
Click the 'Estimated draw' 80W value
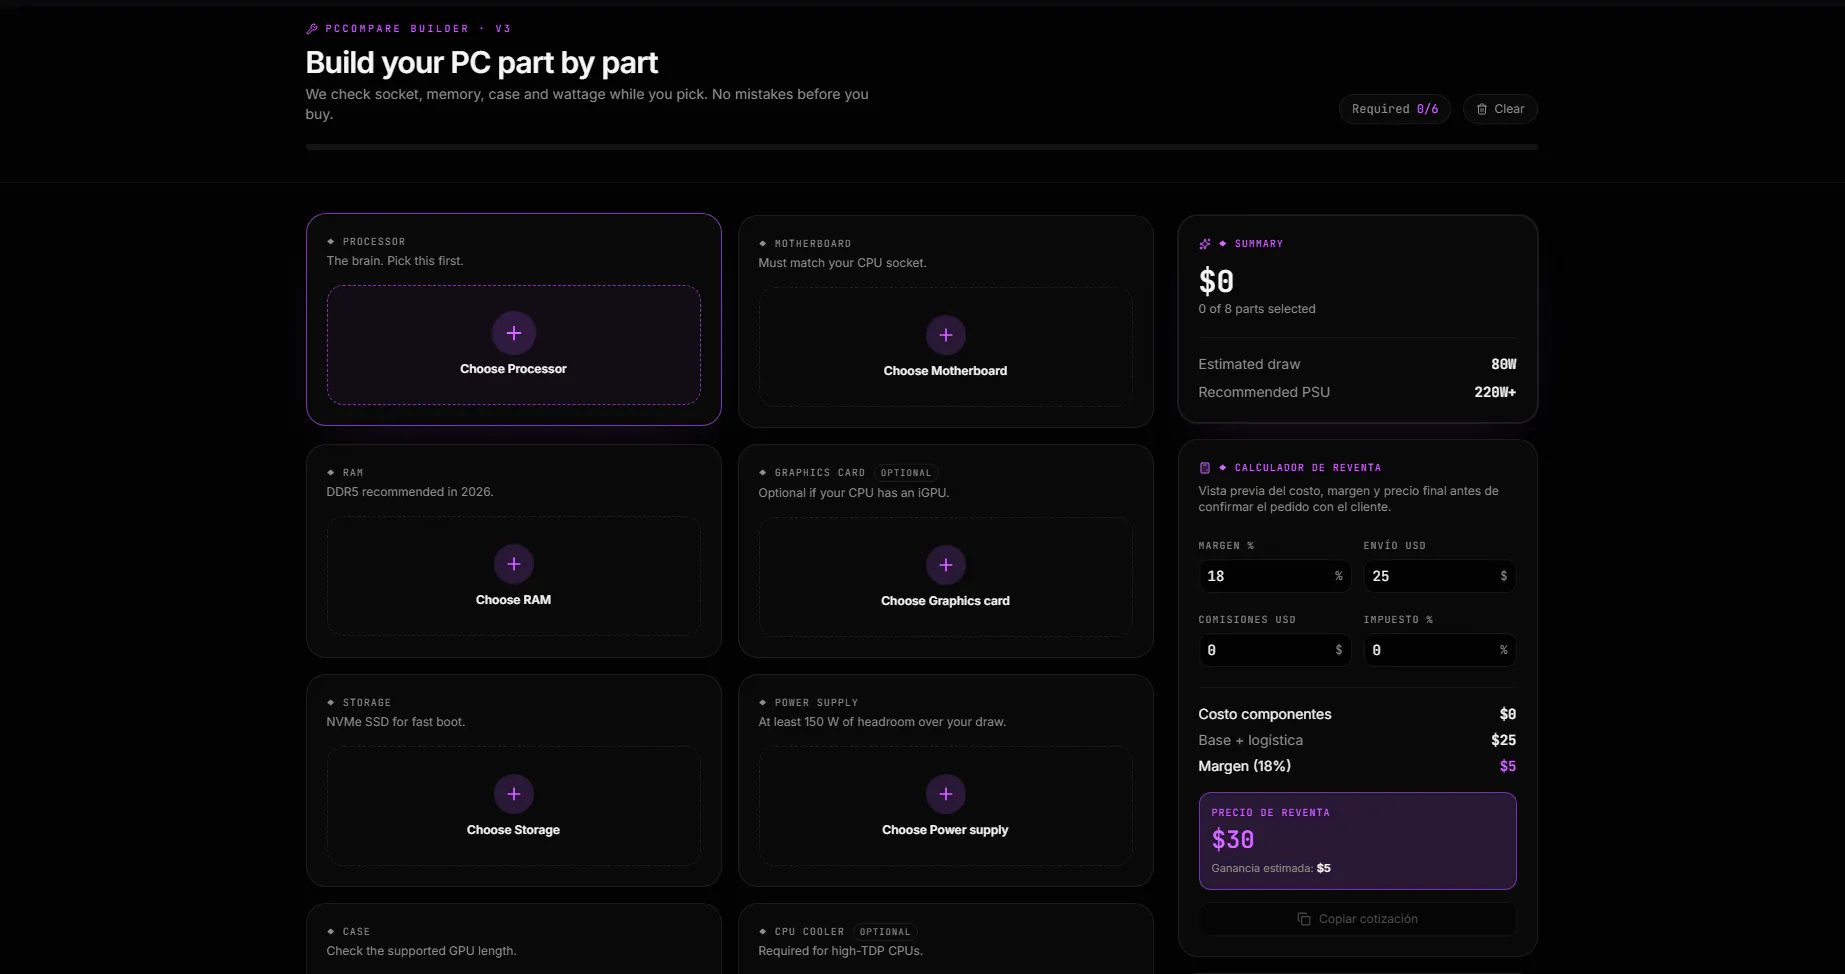(x=1503, y=364)
